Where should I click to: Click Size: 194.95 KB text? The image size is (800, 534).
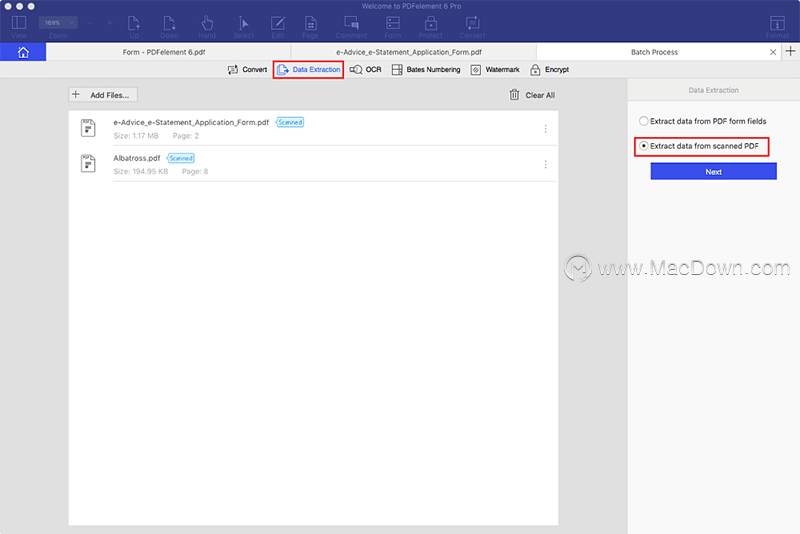pos(140,171)
